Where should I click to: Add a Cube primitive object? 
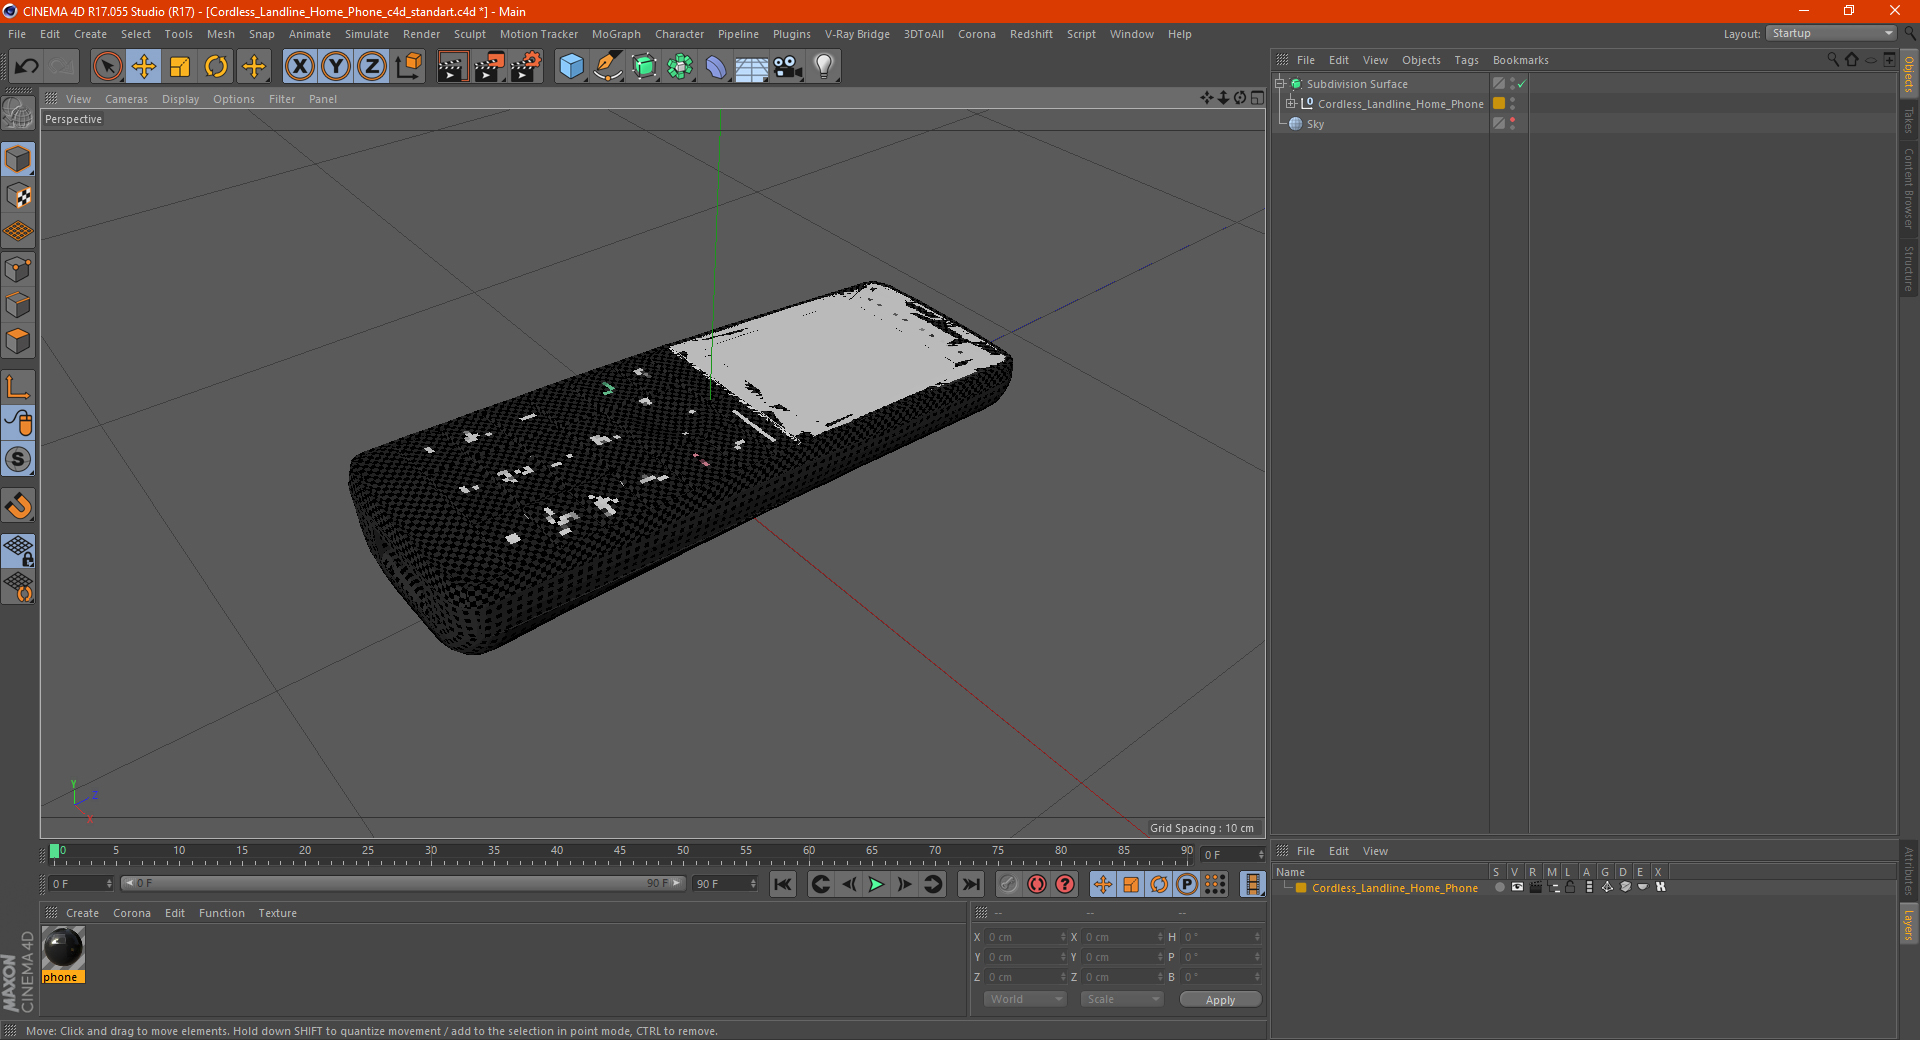571,67
